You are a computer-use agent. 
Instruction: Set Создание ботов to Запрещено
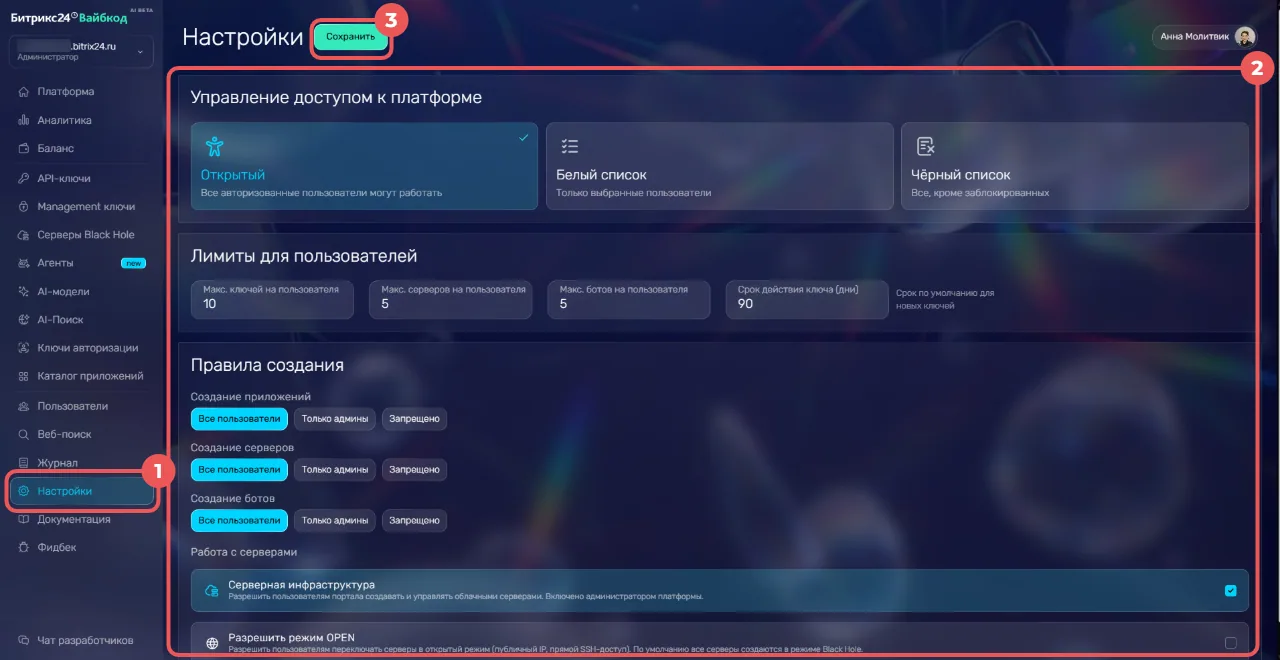pyautogui.click(x=414, y=520)
